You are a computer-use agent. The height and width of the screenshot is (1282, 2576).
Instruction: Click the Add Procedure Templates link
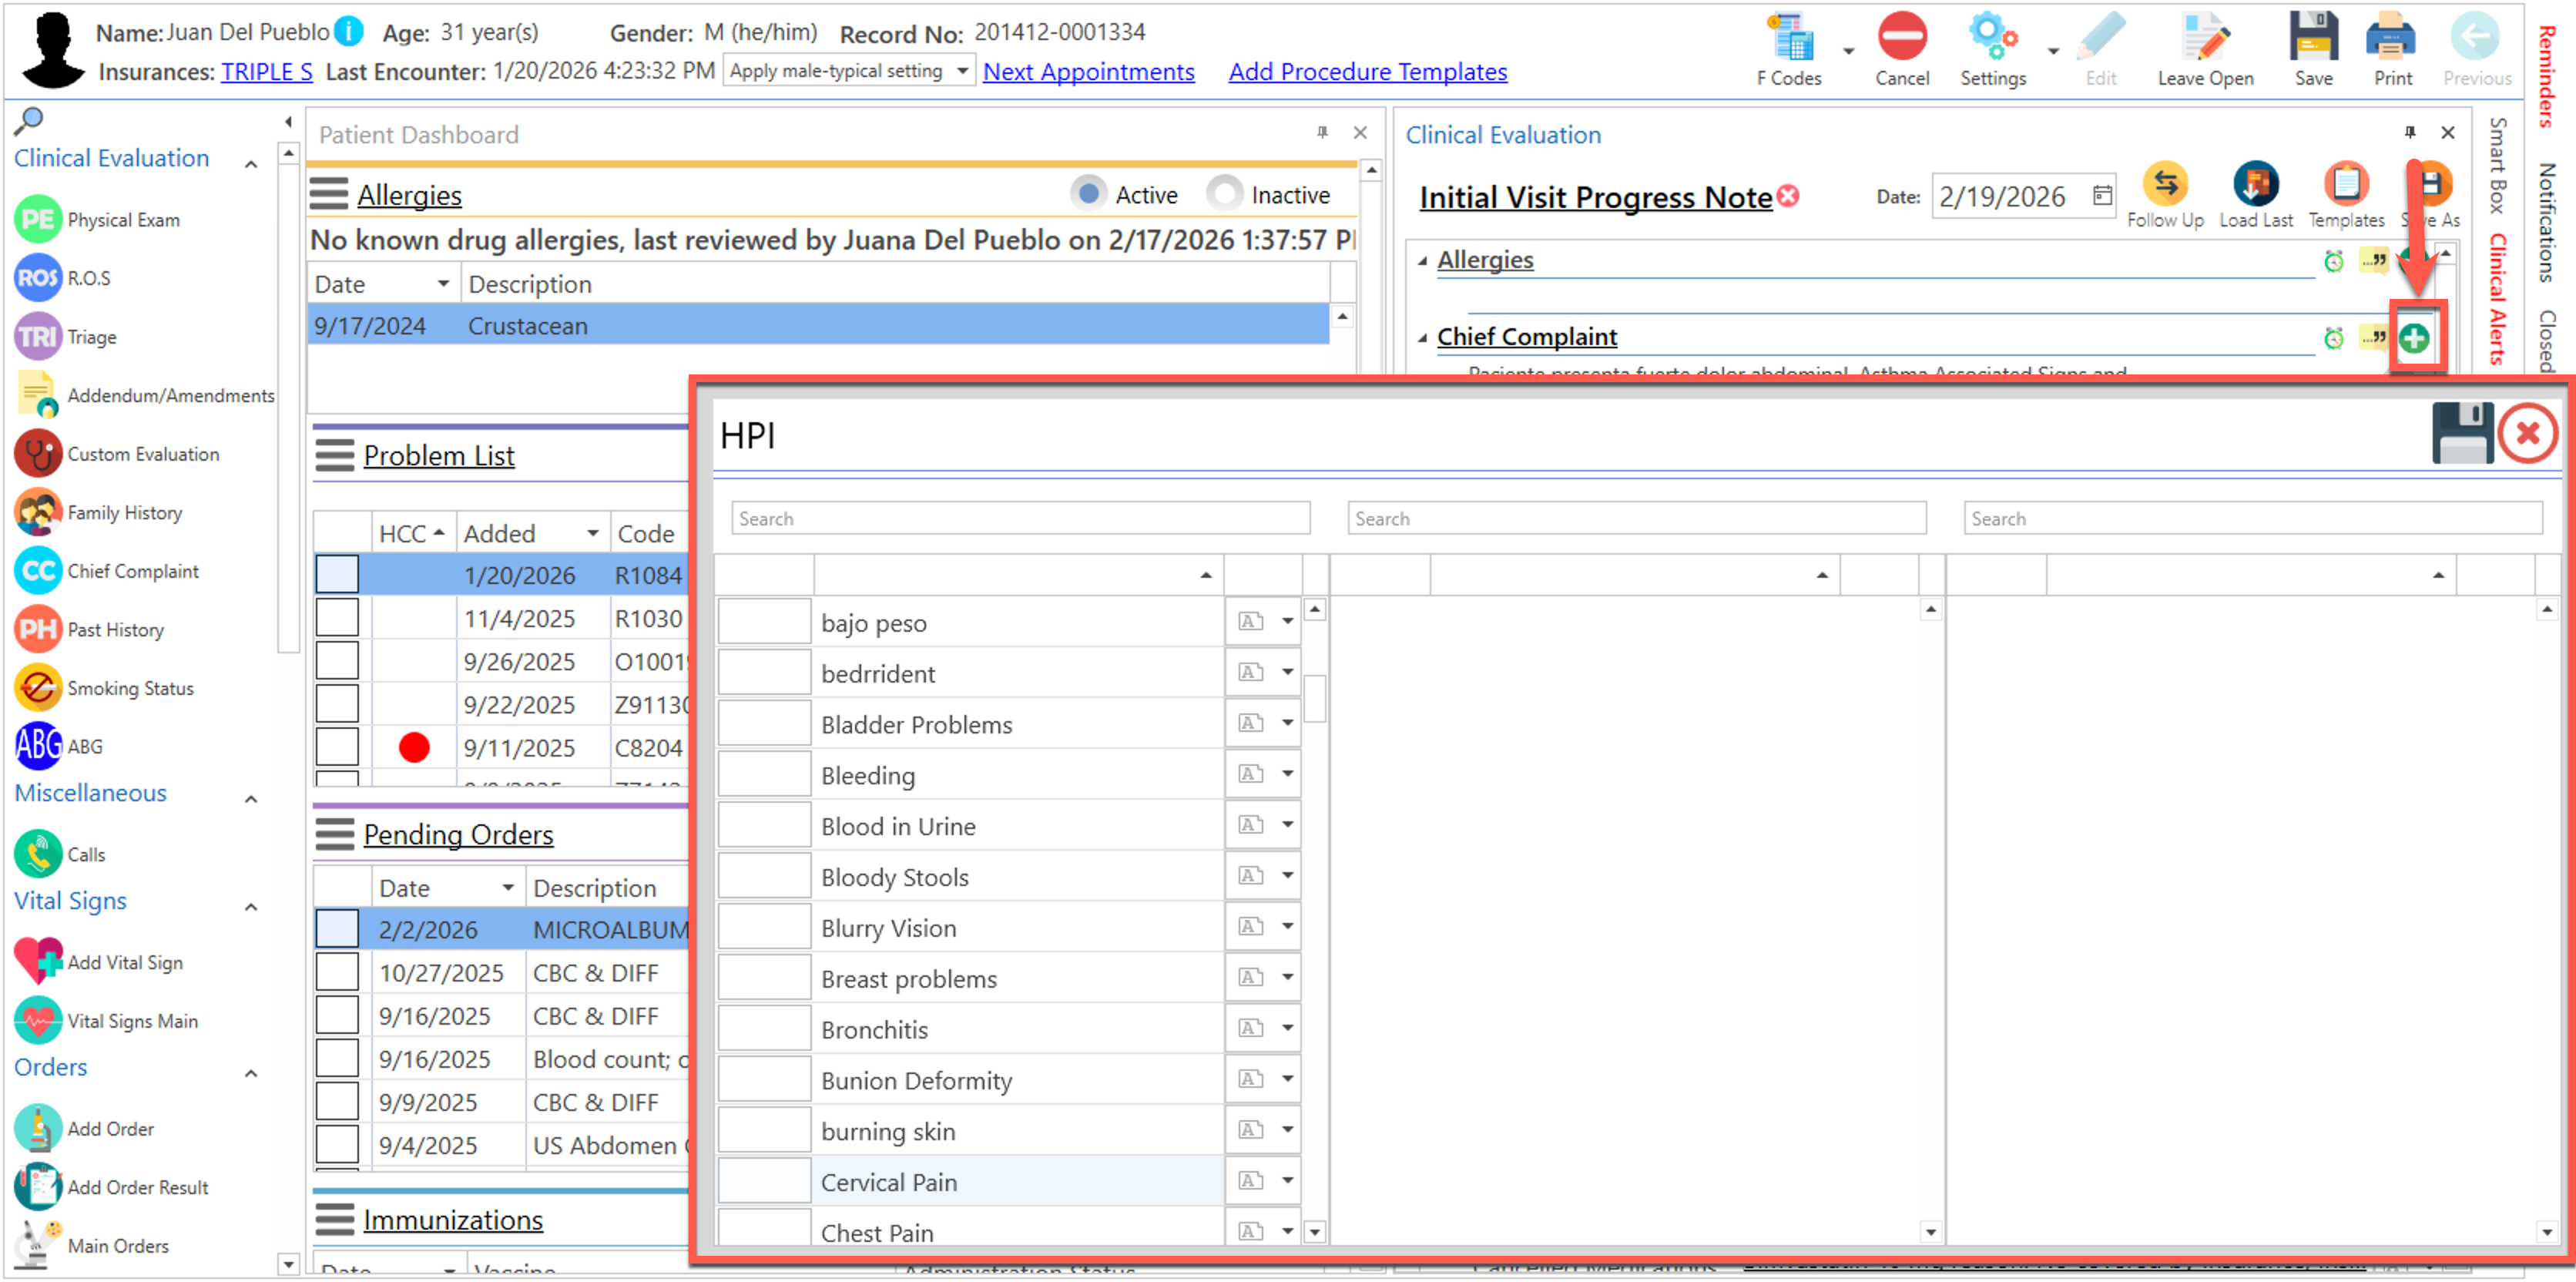click(x=1367, y=72)
